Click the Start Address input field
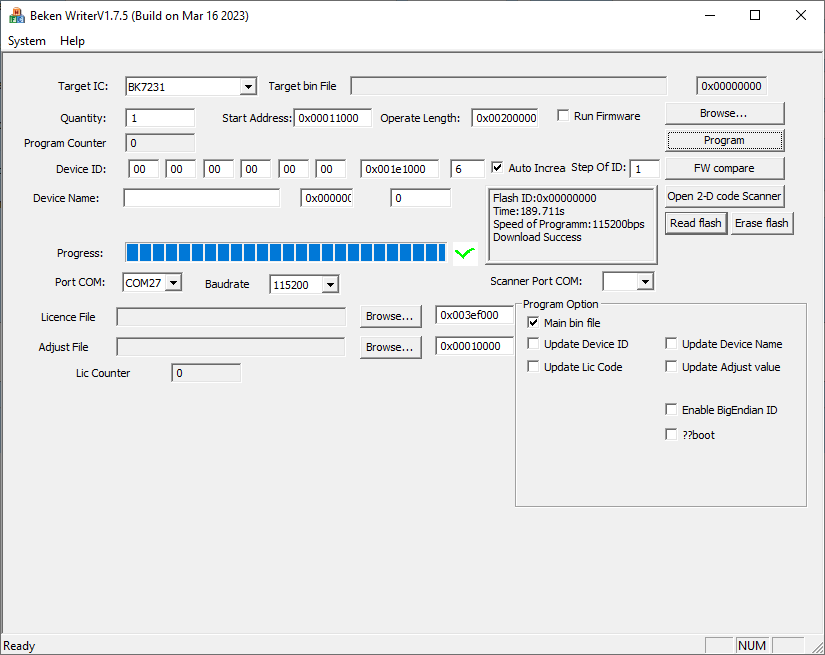Viewport: 825px width, 655px height. pyautogui.click(x=333, y=118)
